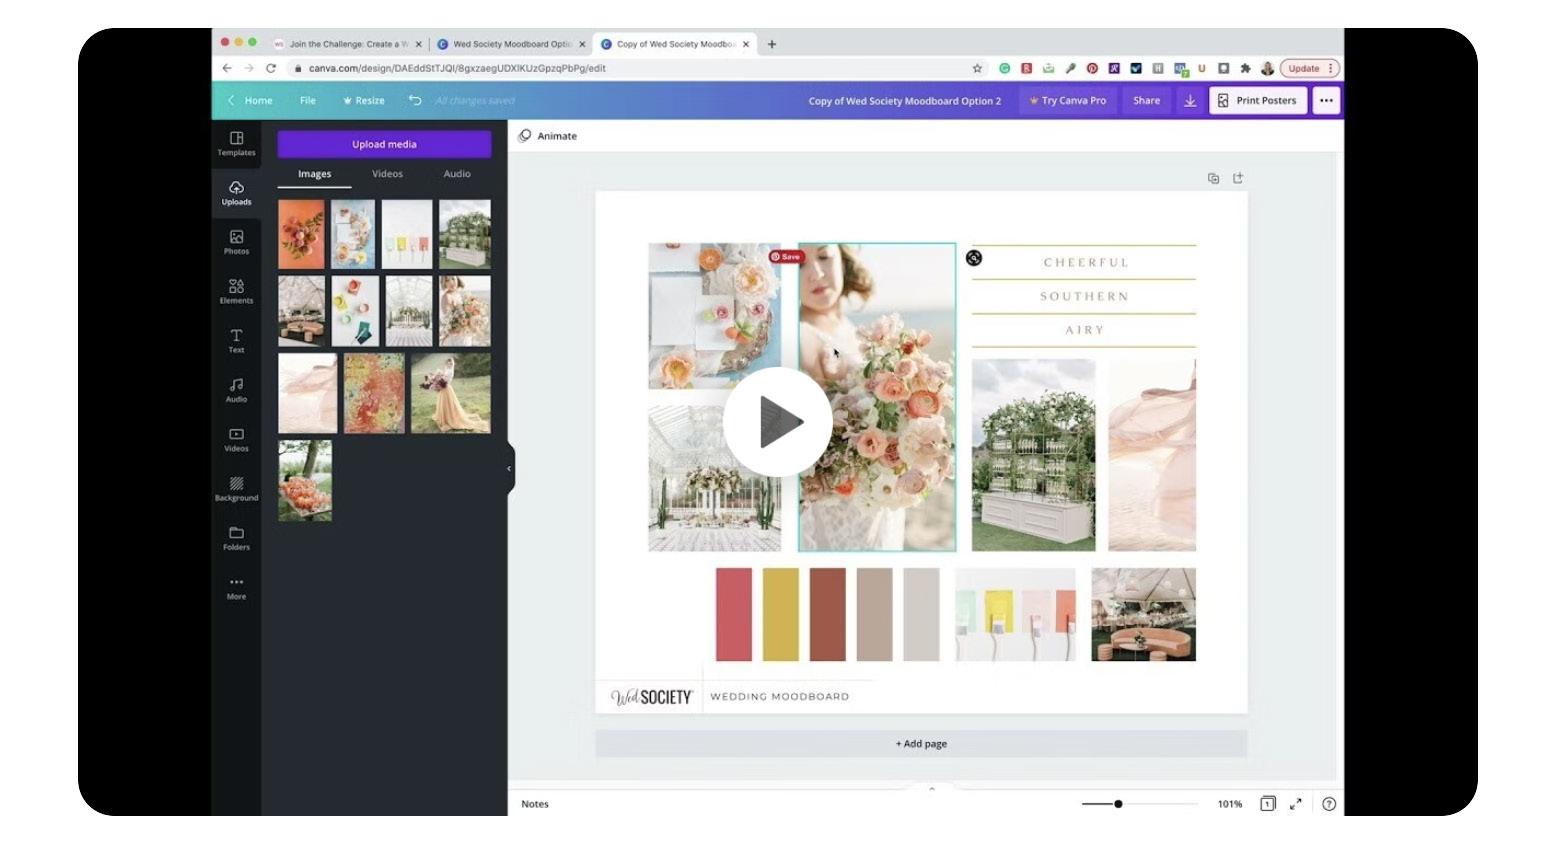Switch to the Audio tab in Uploads

pyautogui.click(x=457, y=174)
